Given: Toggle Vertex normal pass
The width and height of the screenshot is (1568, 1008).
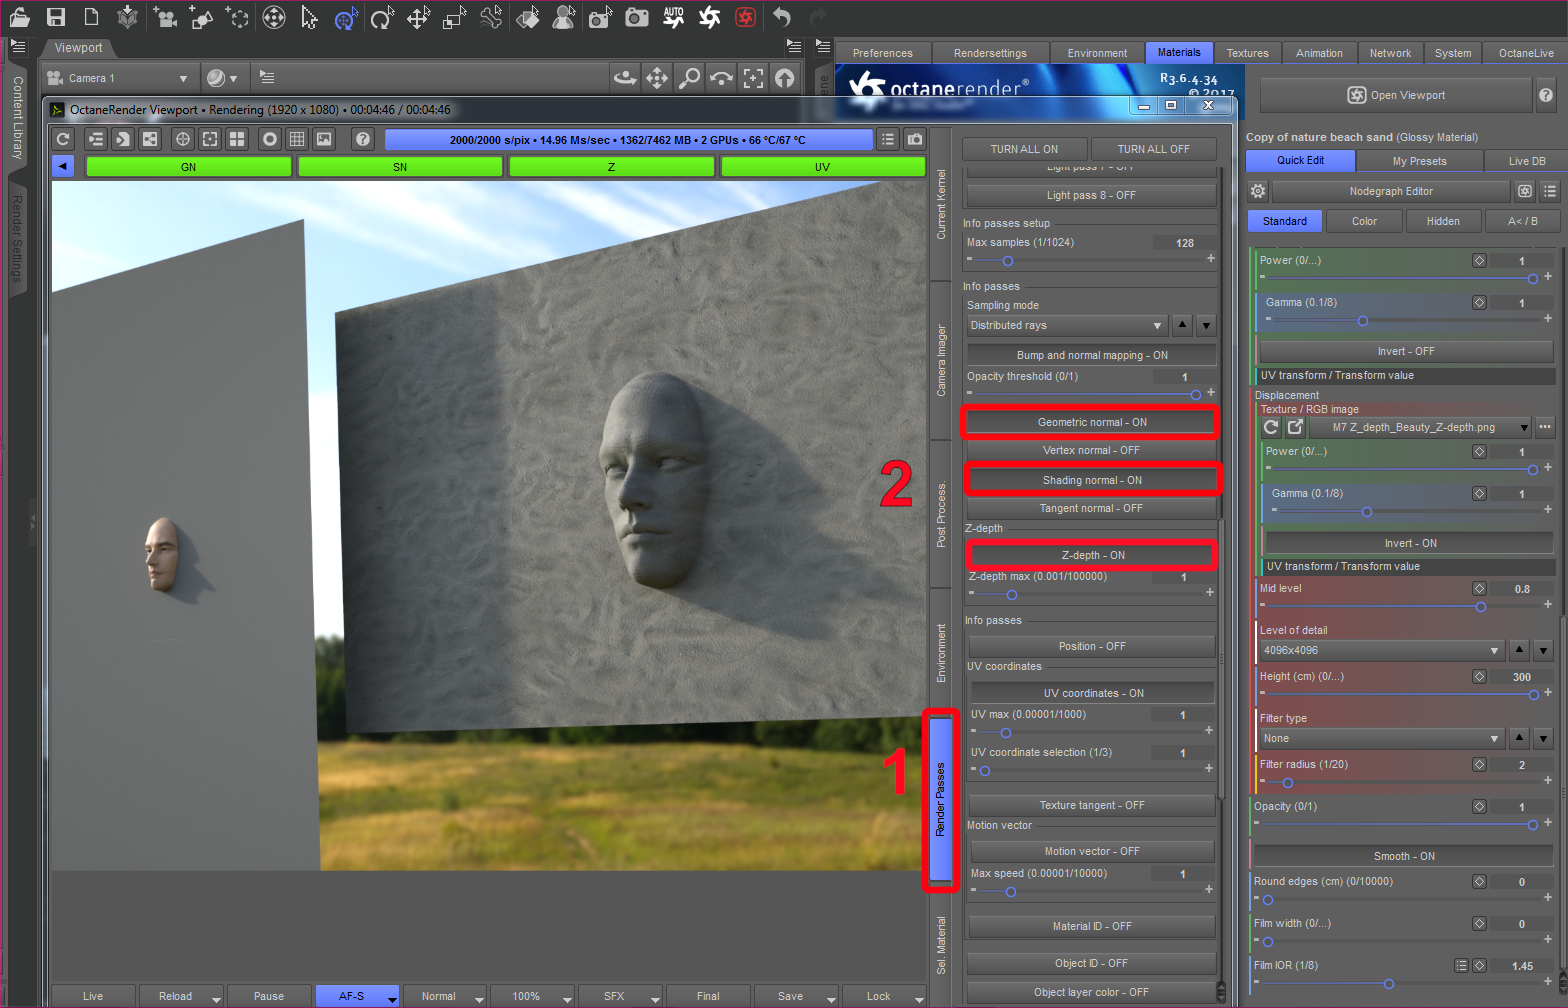Looking at the screenshot, I should coord(1091,450).
